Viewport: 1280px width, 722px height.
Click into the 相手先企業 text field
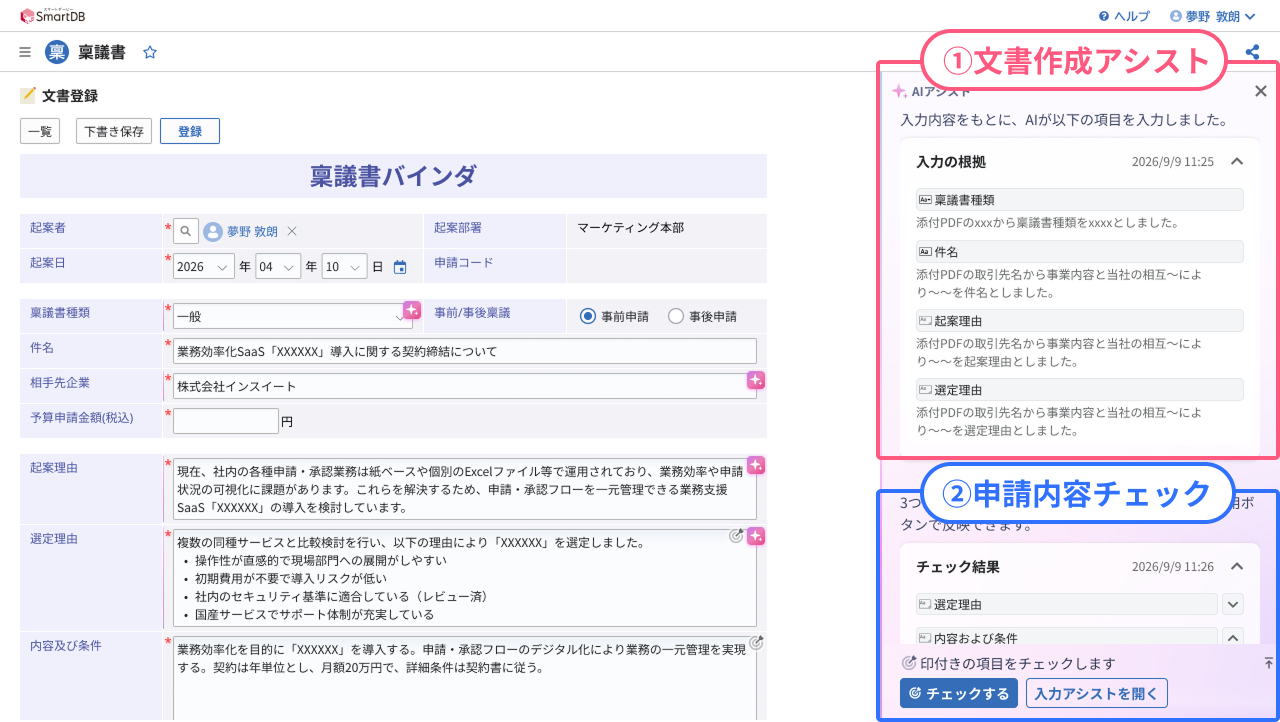[465, 386]
